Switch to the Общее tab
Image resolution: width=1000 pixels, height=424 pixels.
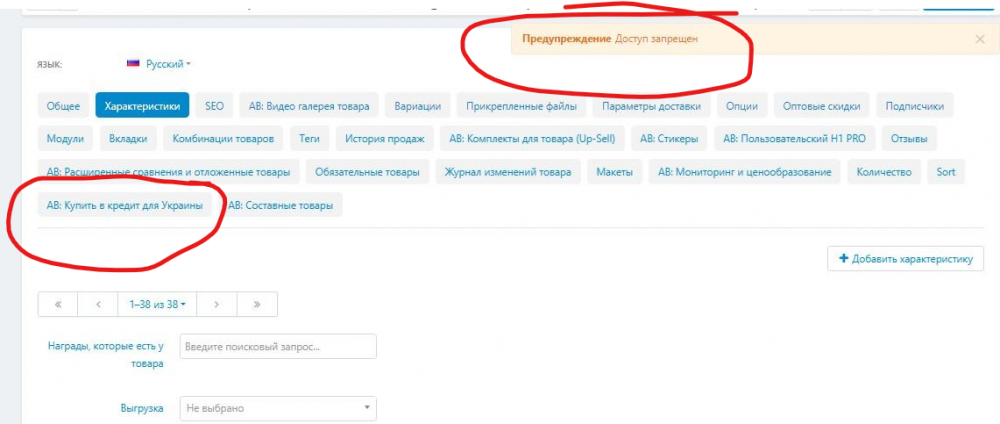pos(63,105)
